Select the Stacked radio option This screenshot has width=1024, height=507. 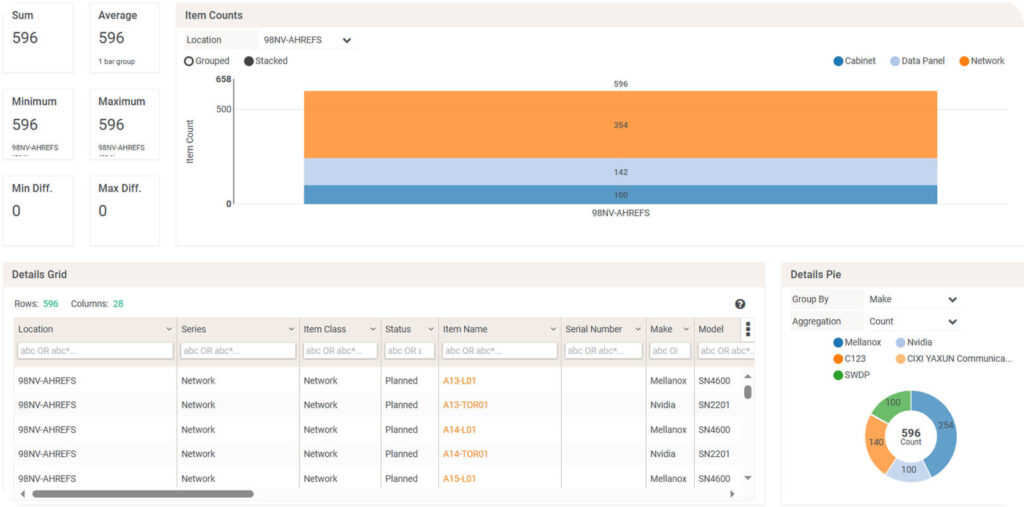pyautogui.click(x=248, y=61)
